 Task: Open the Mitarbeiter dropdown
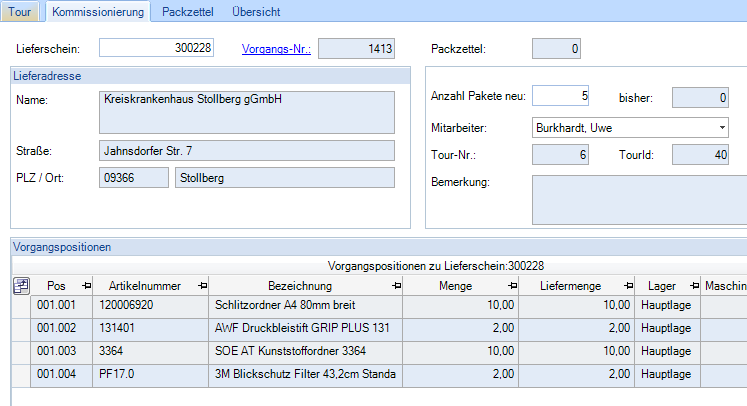pos(722,128)
